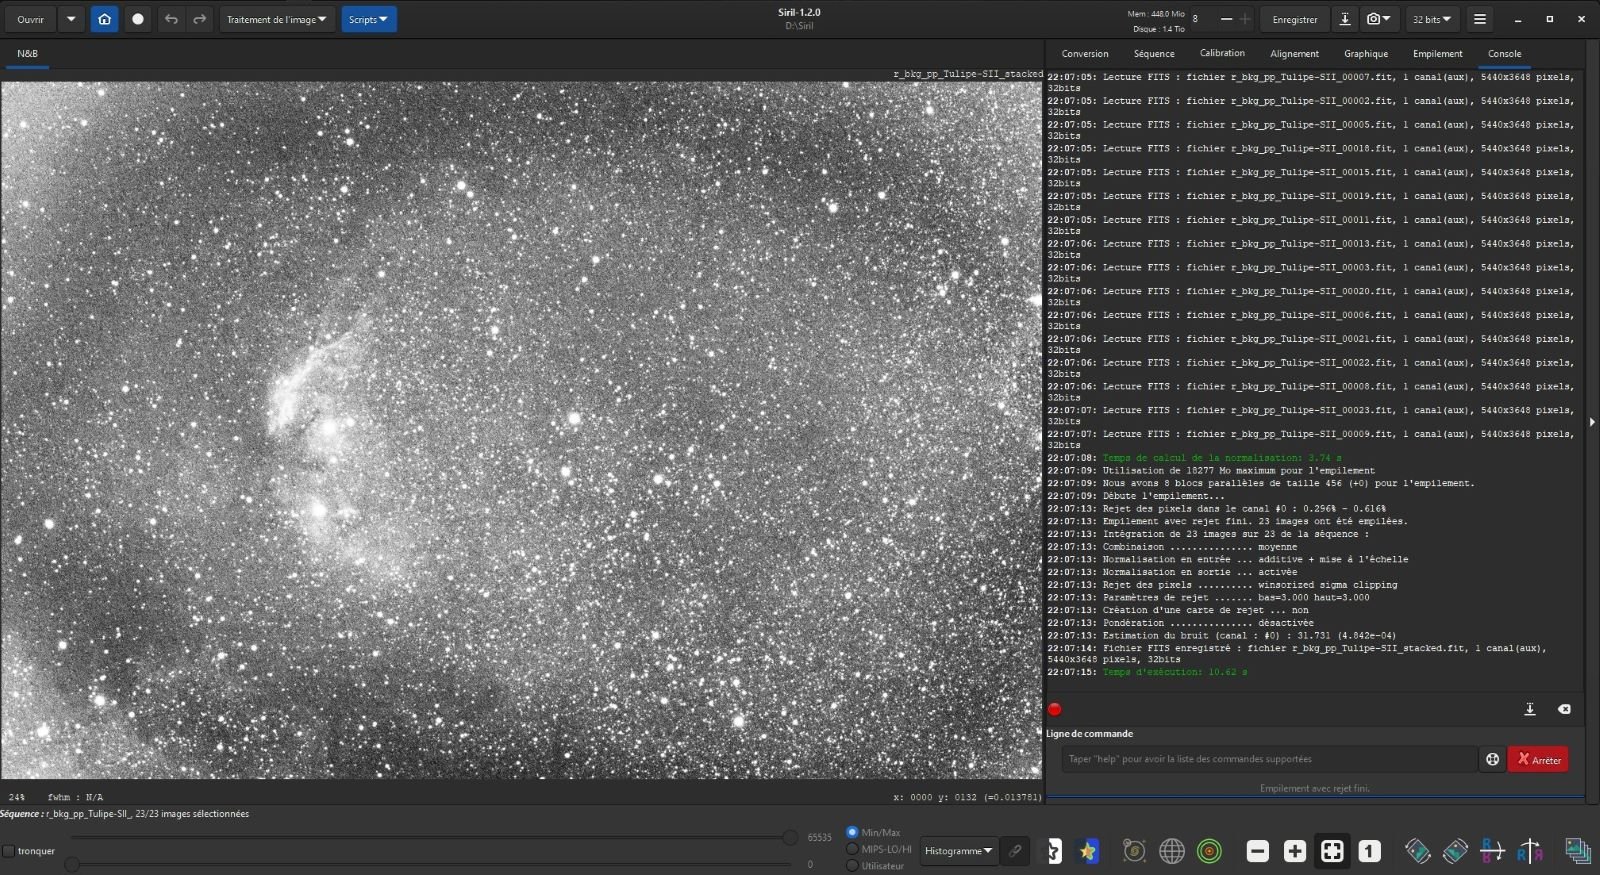Screen dimensions: 1600x875
Task: Click the Ouvrir button
Action: pos(30,19)
